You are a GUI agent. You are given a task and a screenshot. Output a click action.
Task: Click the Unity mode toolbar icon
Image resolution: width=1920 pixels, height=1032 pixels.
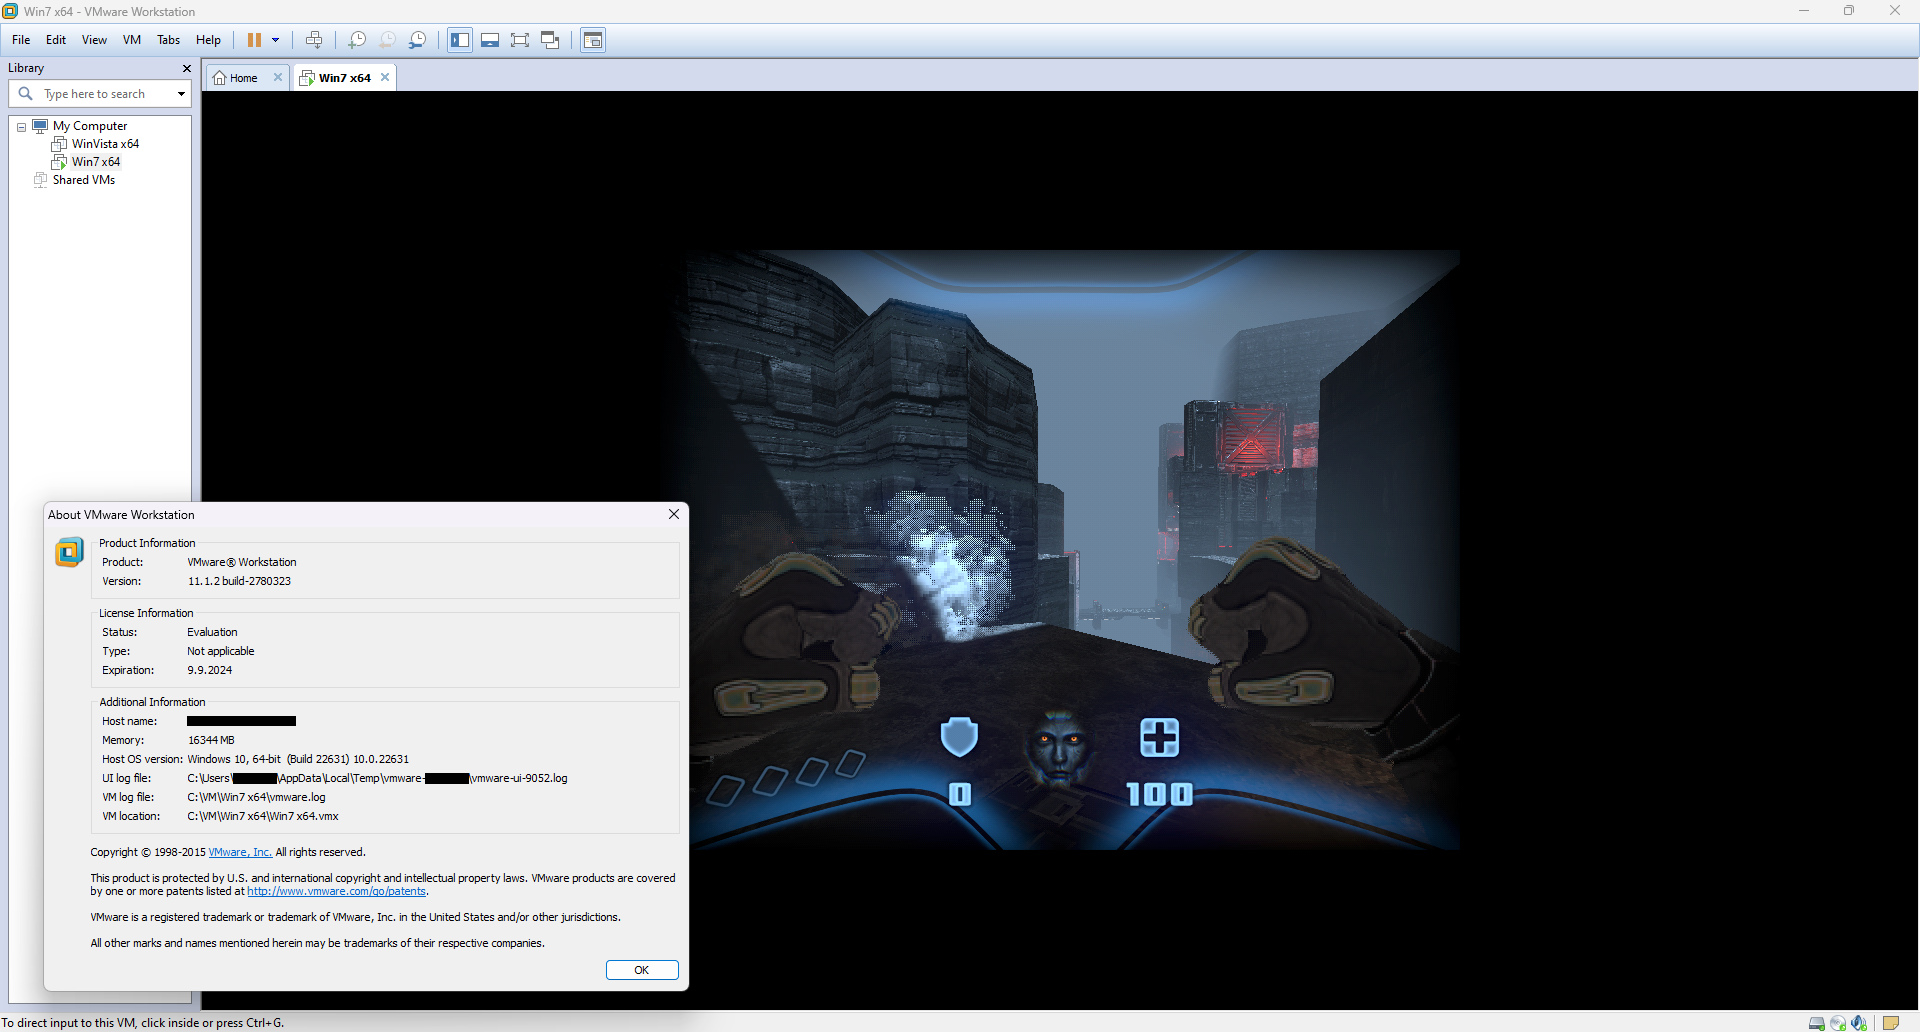click(x=550, y=40)
